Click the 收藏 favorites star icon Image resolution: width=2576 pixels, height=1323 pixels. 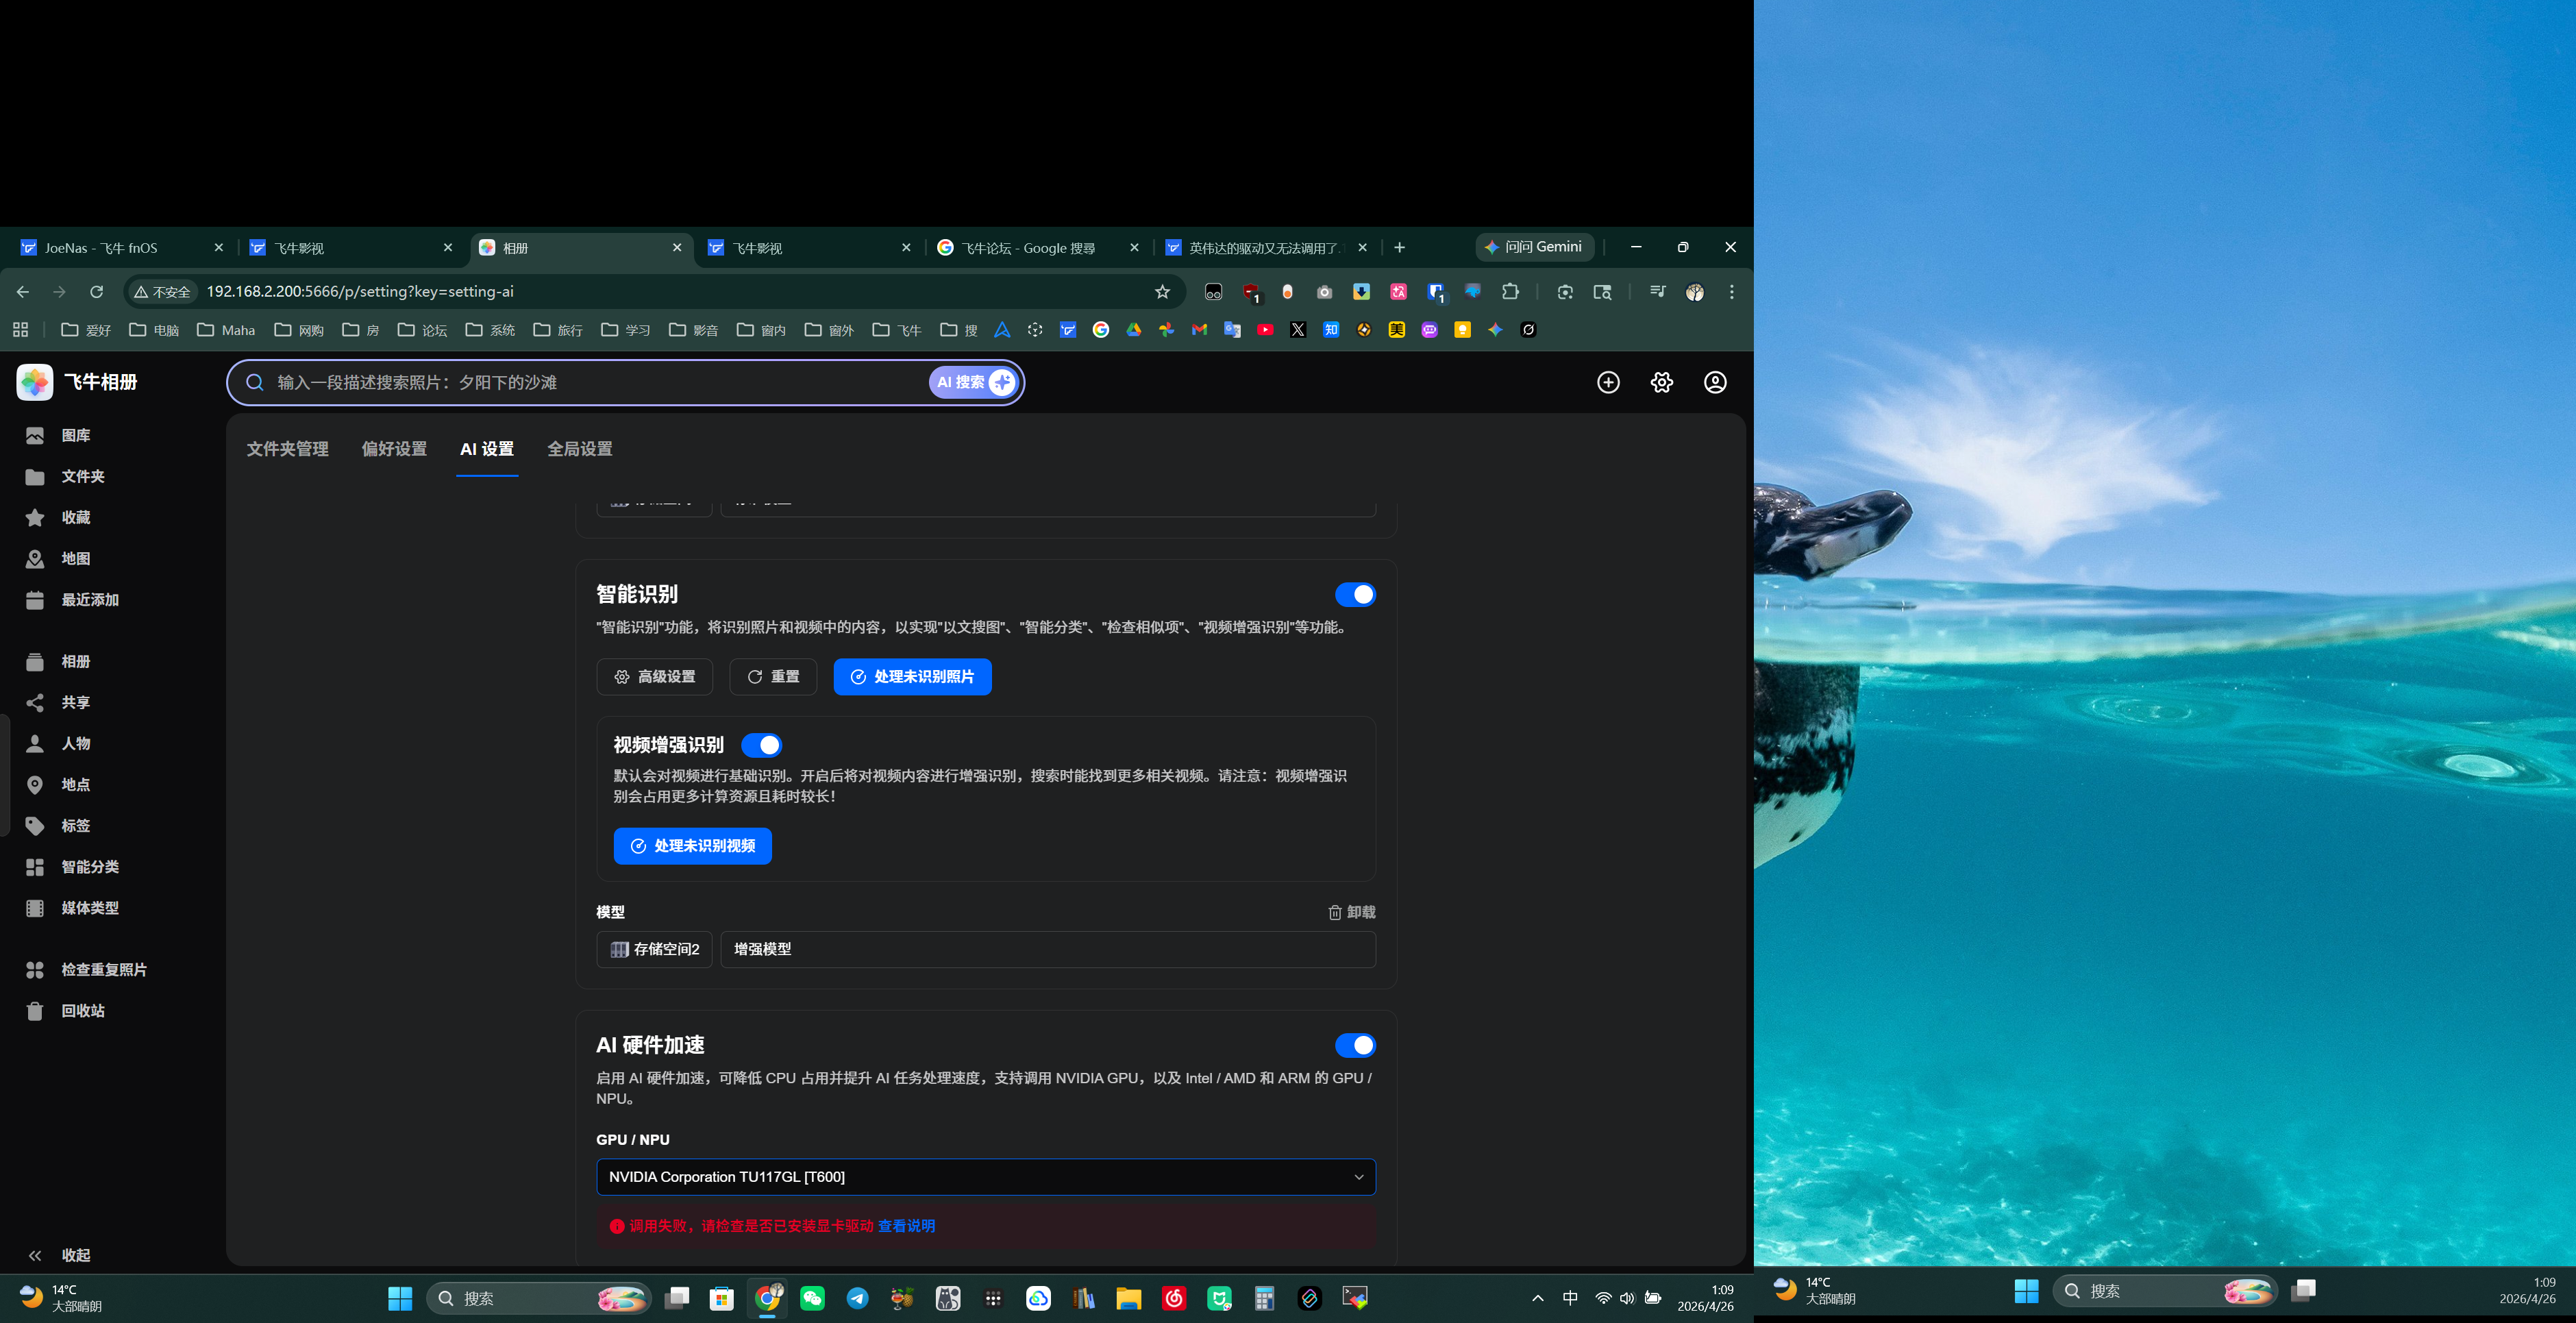click(x=35, y=517)
